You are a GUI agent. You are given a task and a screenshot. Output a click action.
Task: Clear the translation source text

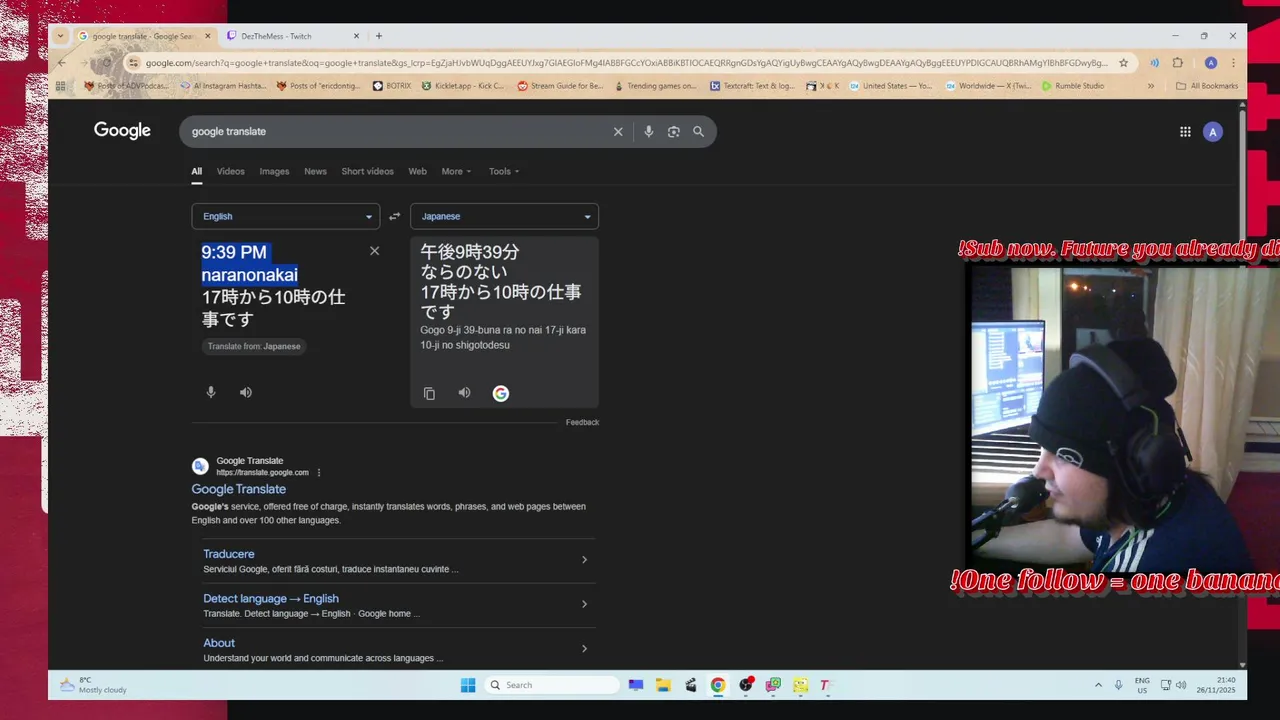coord(374,251)
